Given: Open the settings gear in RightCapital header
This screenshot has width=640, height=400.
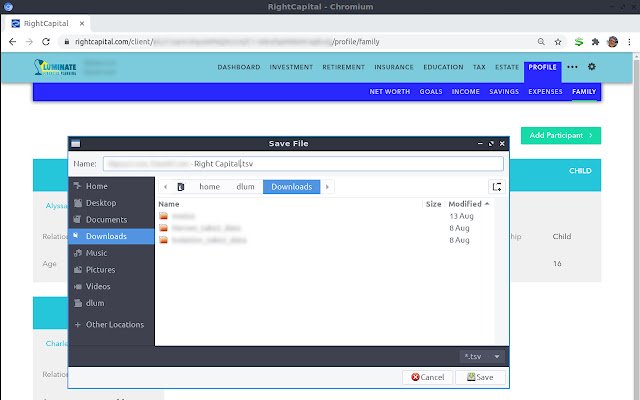Looking at the screenshot, I should pyautogui.click(x=591, y=67).
